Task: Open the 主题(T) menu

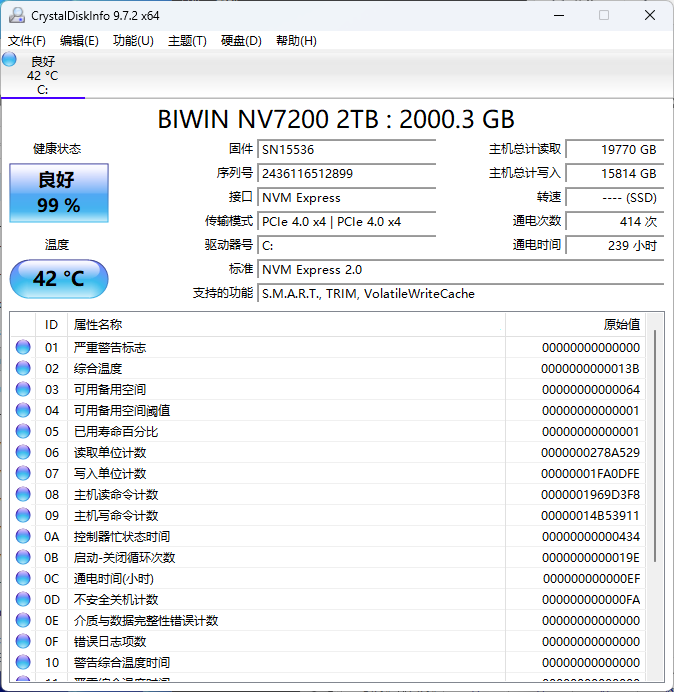Action: 187,41
